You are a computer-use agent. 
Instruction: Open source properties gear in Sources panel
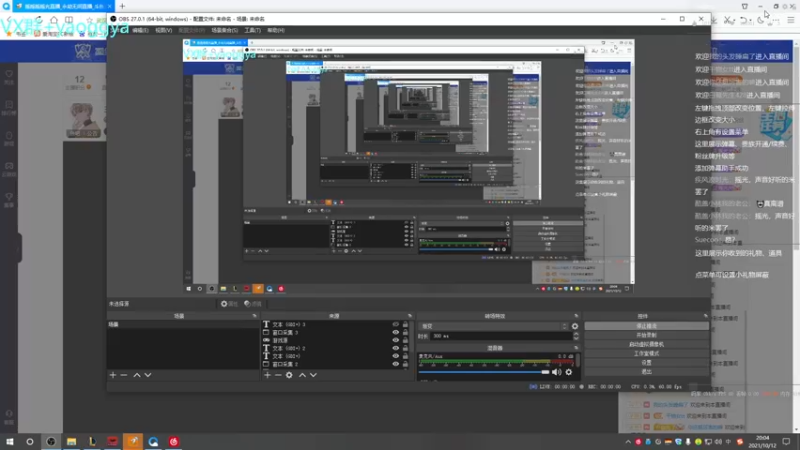coord(289,375)
